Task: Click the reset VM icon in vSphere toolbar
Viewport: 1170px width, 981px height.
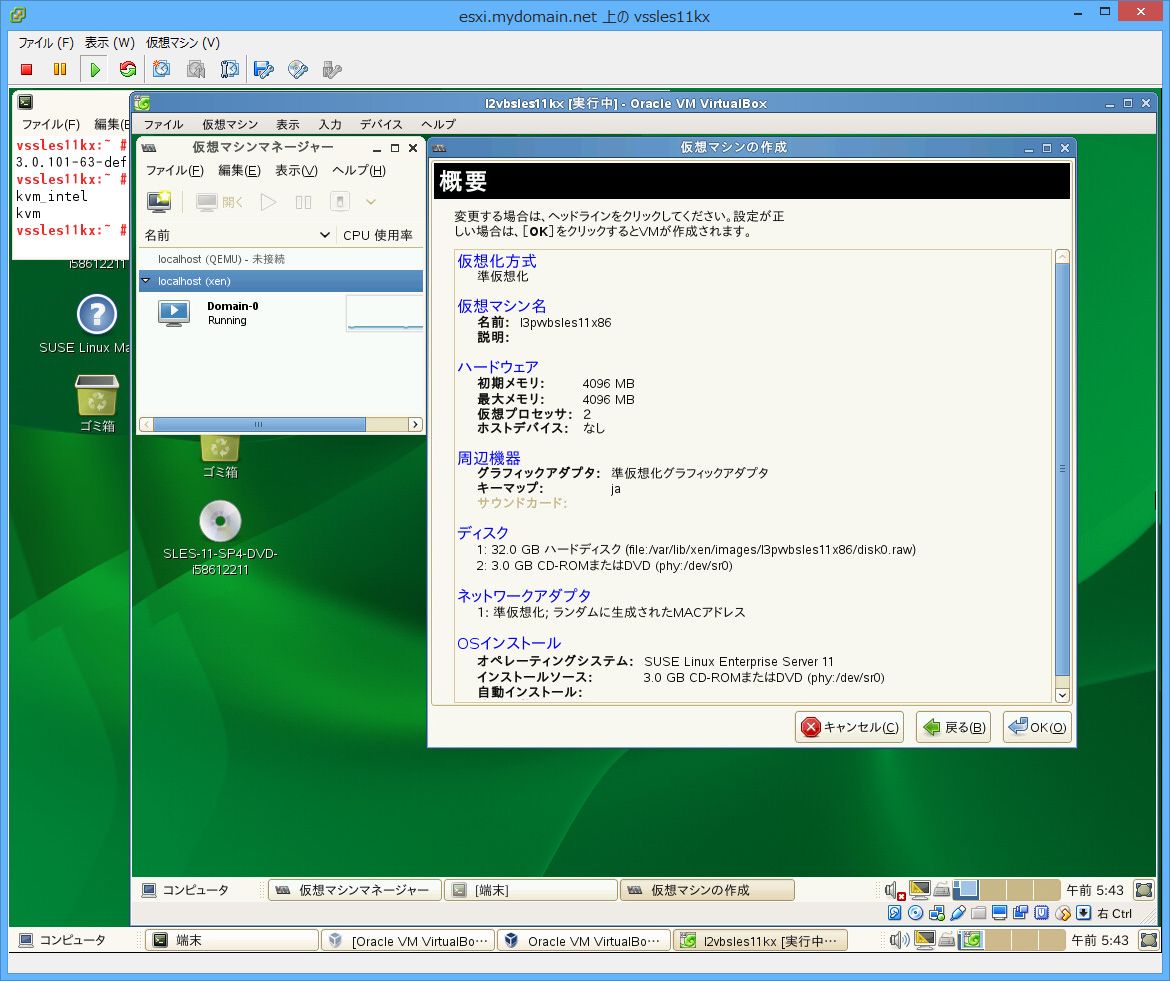Action: tap(128, 69)
